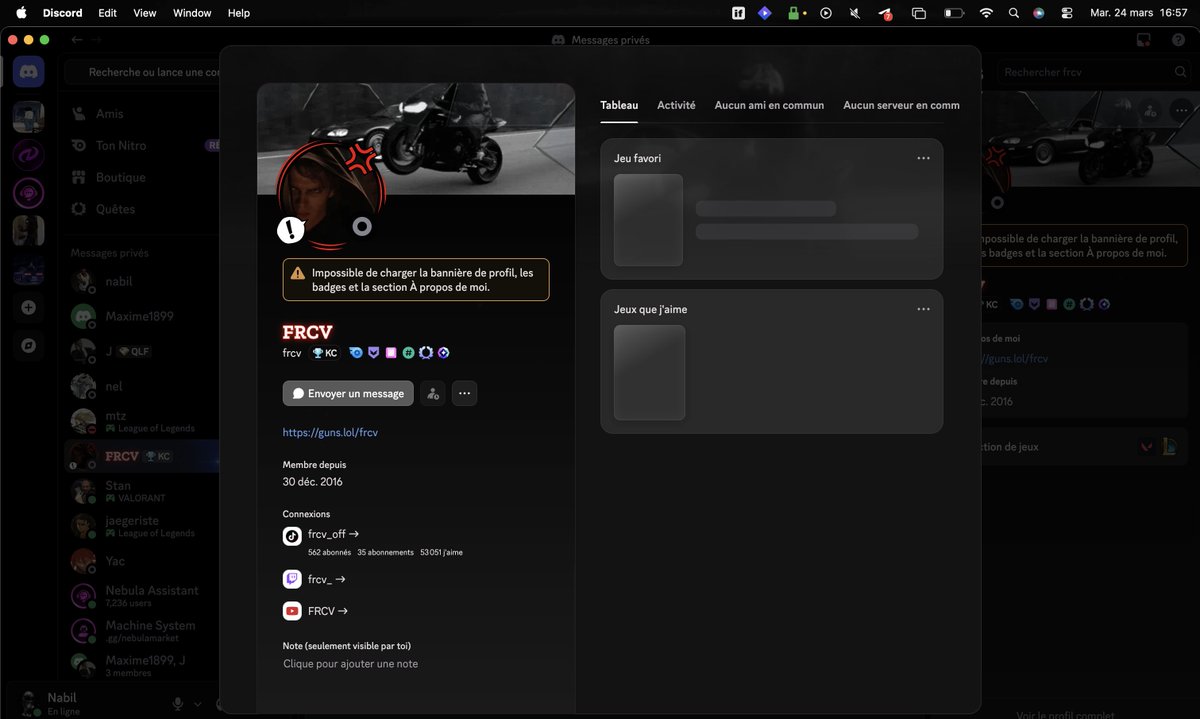The height and width of the screenshot is (719, 1200).
Task: Select the nabil direct message
Action: click(140, 282)
